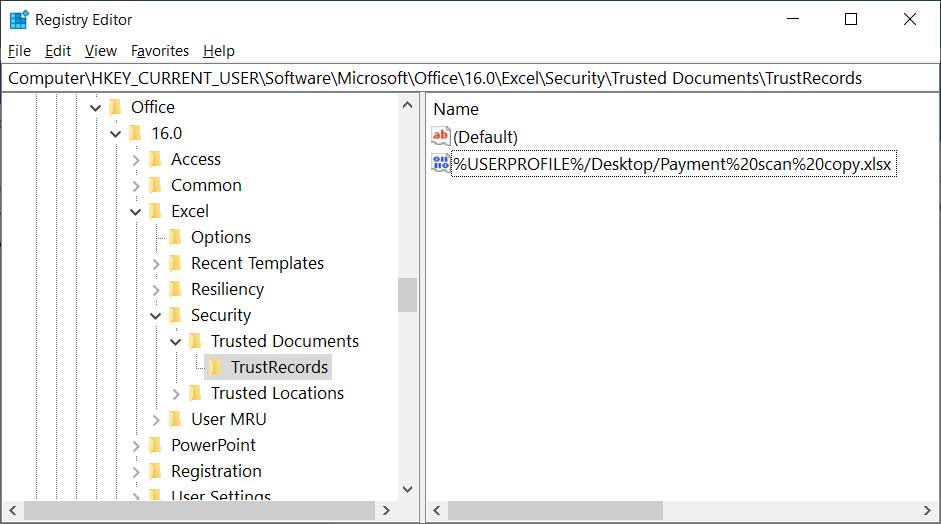
Task: Select the TrustRecords key label
Action: coord(280,367)
